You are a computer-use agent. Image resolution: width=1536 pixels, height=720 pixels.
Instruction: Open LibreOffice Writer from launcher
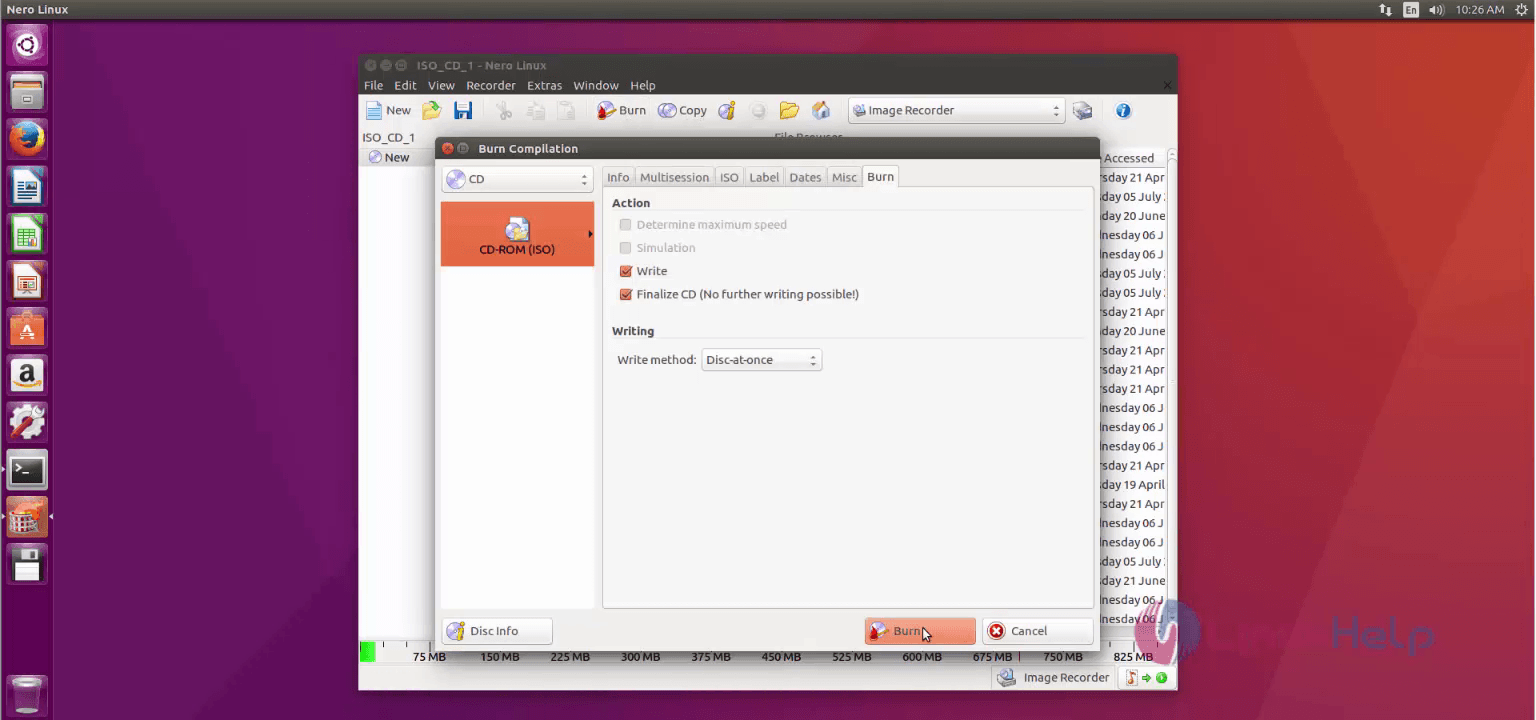click(x=27, y=187)
